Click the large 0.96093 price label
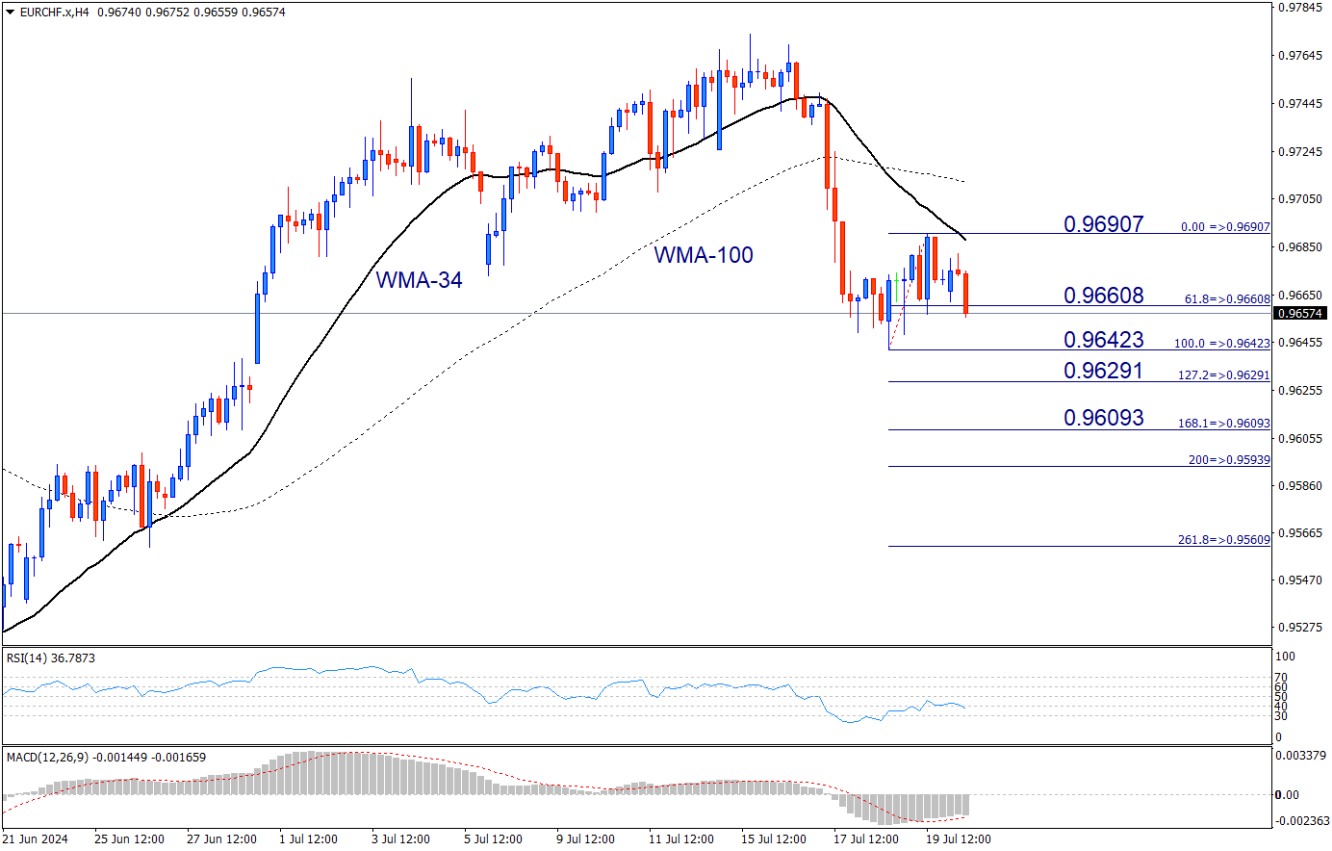 [x=1103, y=418]
